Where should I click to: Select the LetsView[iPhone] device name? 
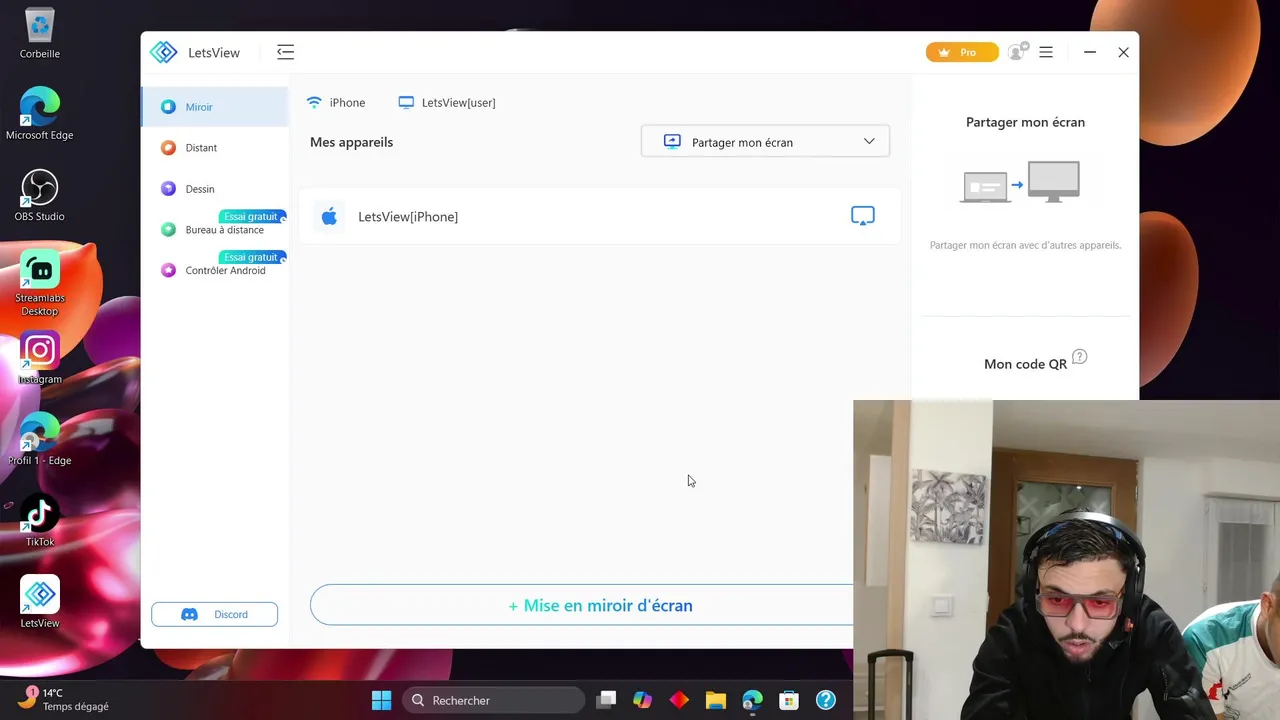pyautogui.click(x=408, y=217)
